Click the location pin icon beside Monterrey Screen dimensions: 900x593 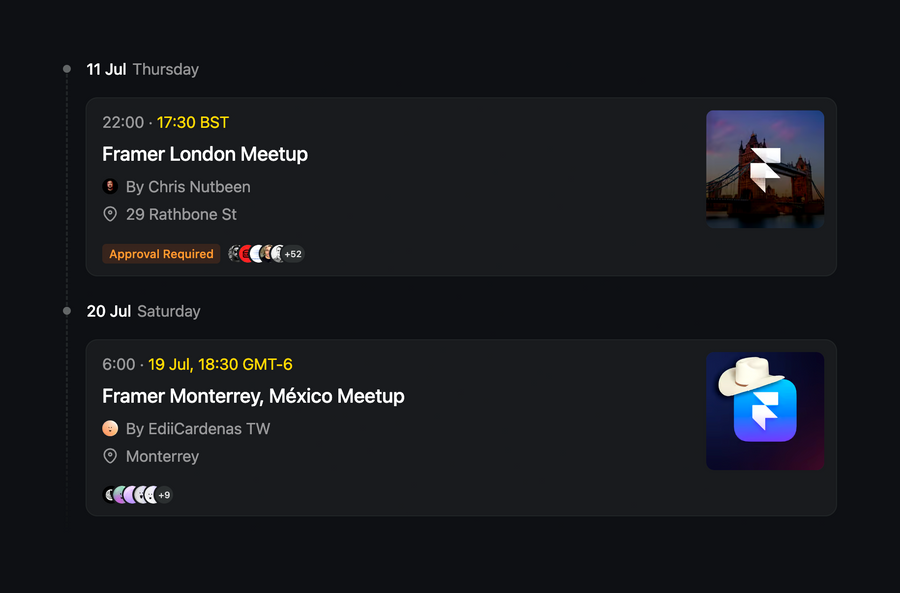pyautogui.click(x=110, y=456)
